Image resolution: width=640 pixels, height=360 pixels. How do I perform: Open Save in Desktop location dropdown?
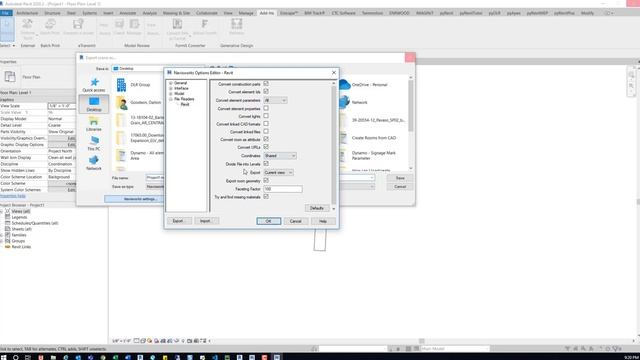click(x=157, y=69)
